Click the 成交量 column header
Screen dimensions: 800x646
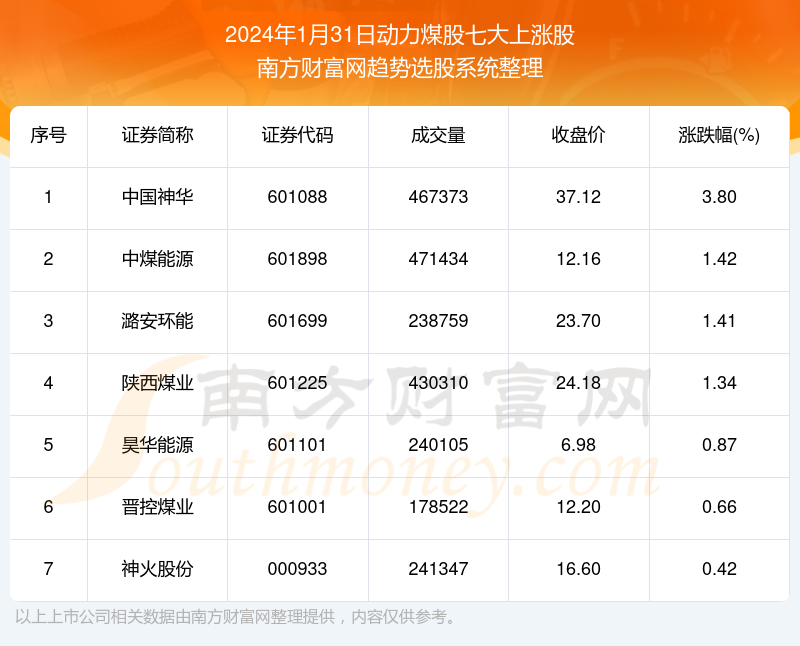coord(438,136)
